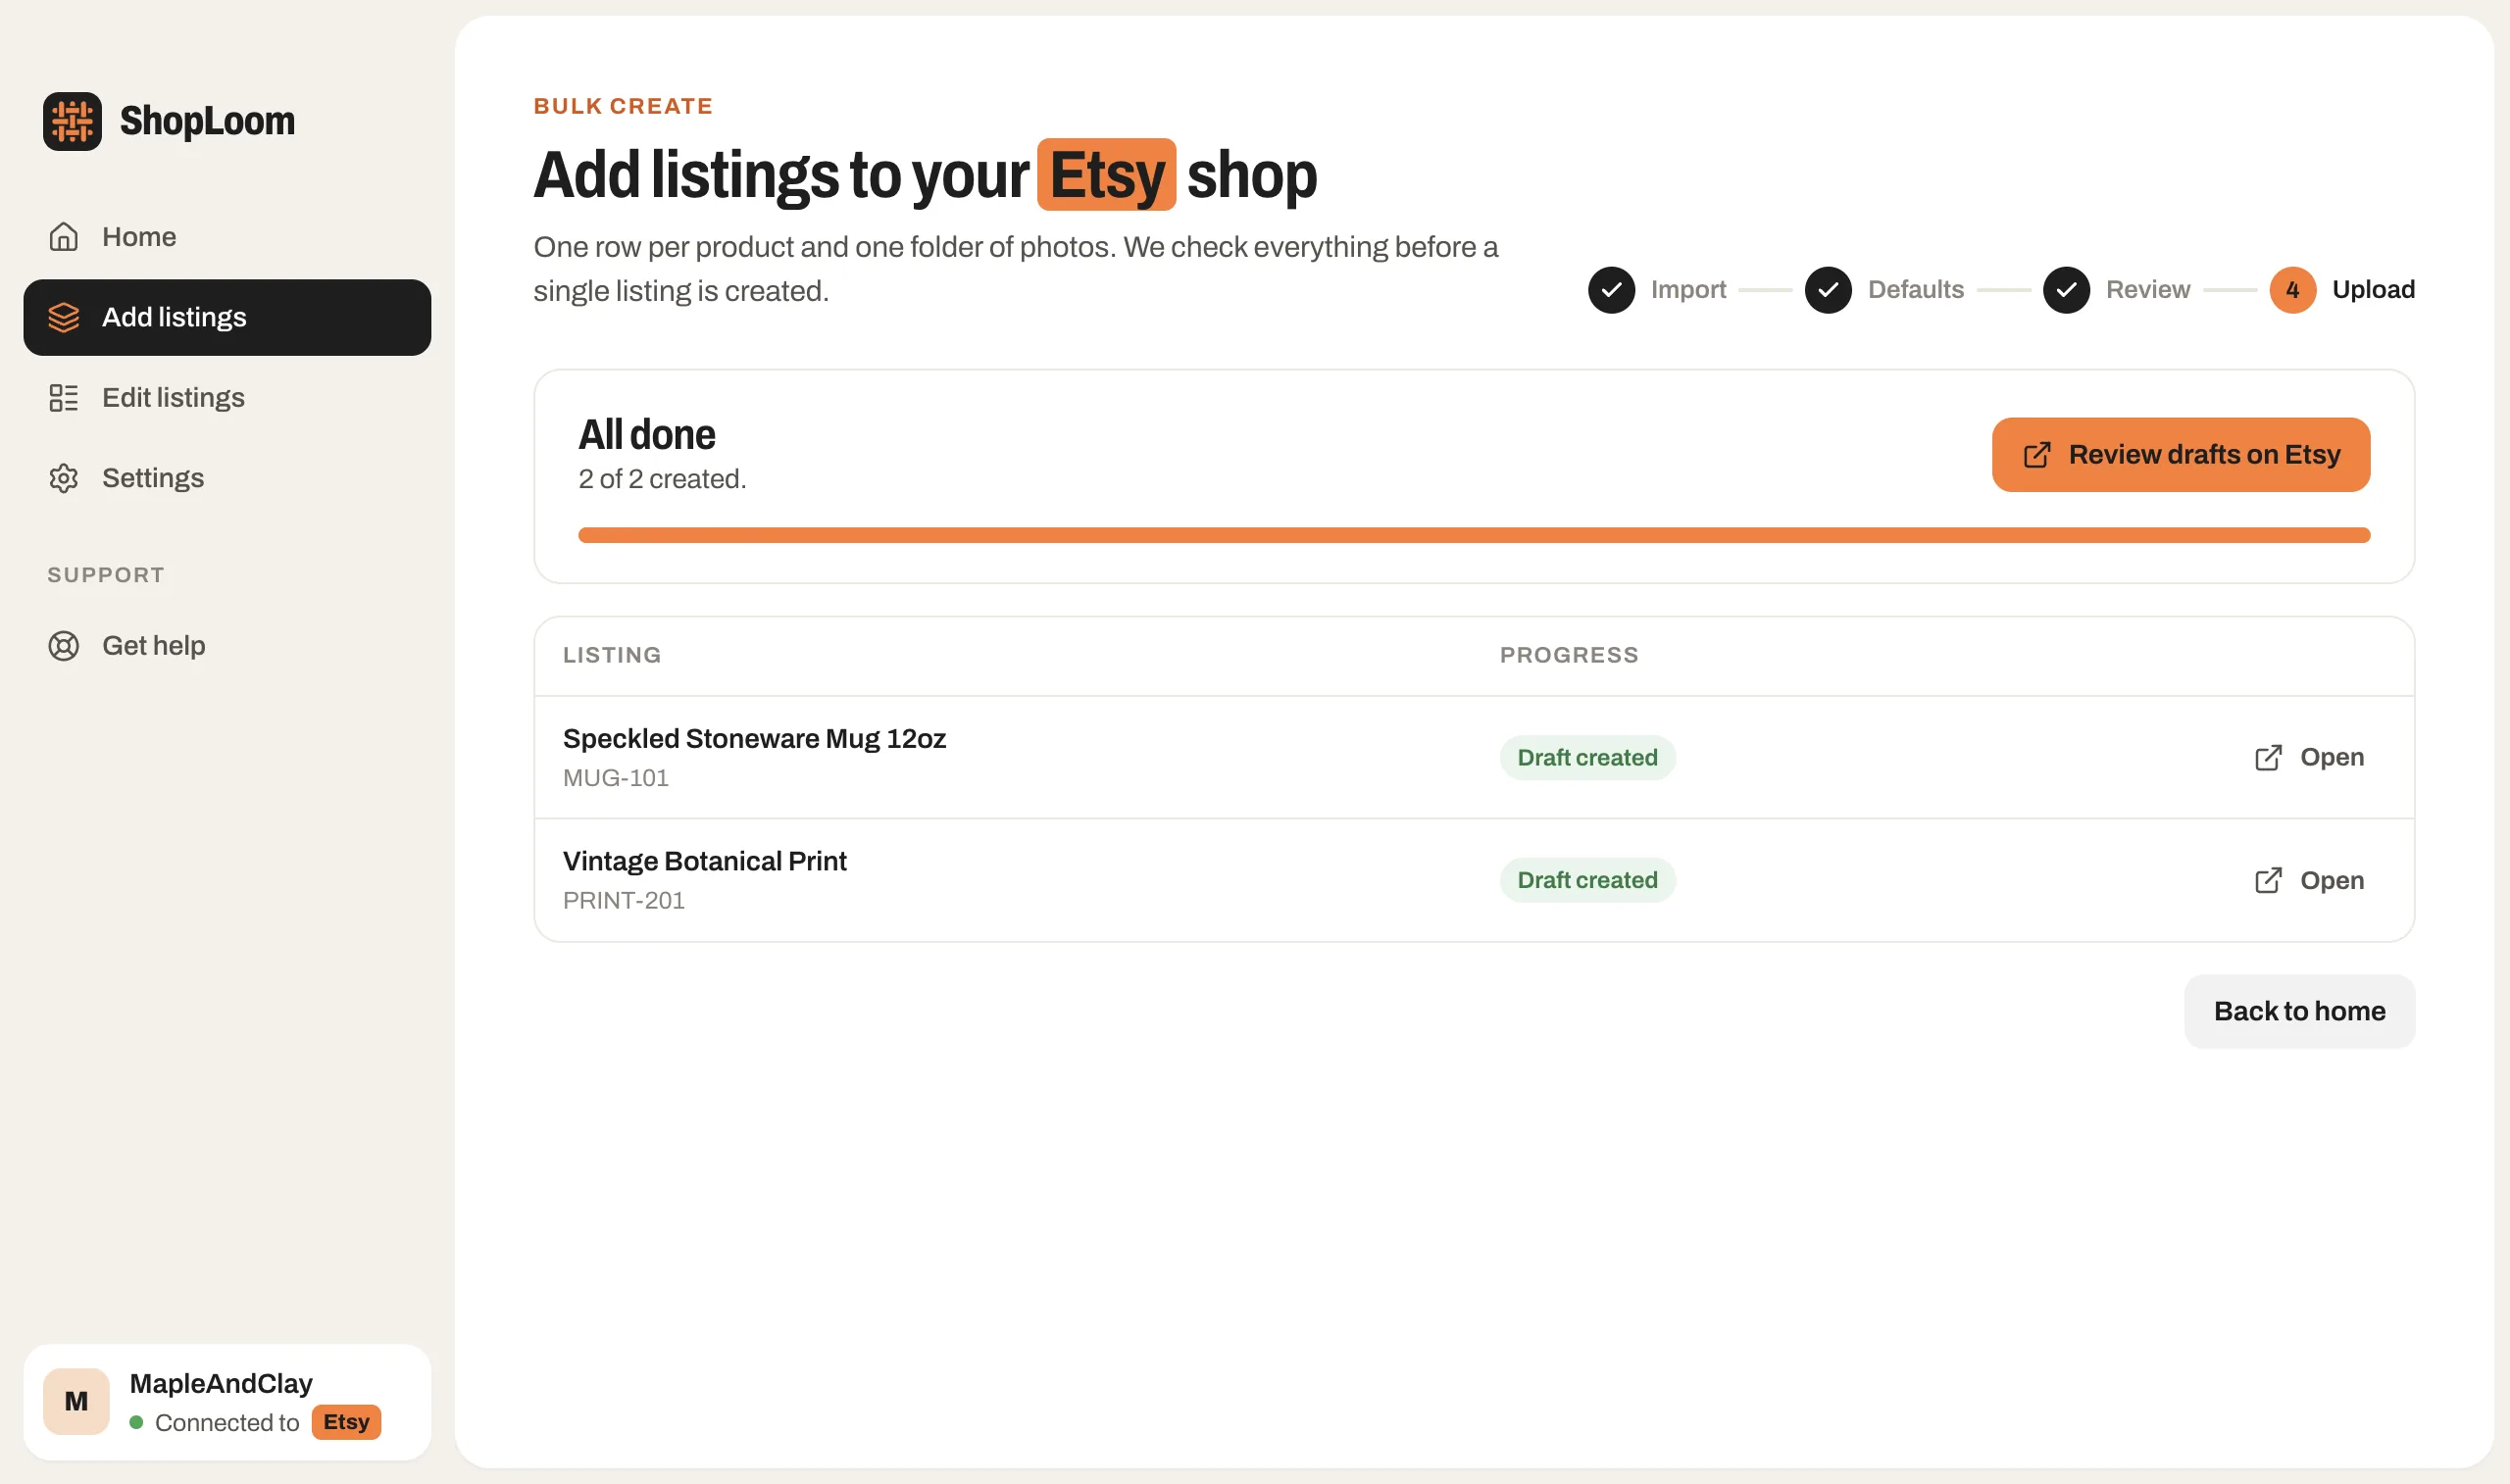Screen dimensions: 2510x1484
Task: Click the Upload step number 4 circle
Action: 2293,290
